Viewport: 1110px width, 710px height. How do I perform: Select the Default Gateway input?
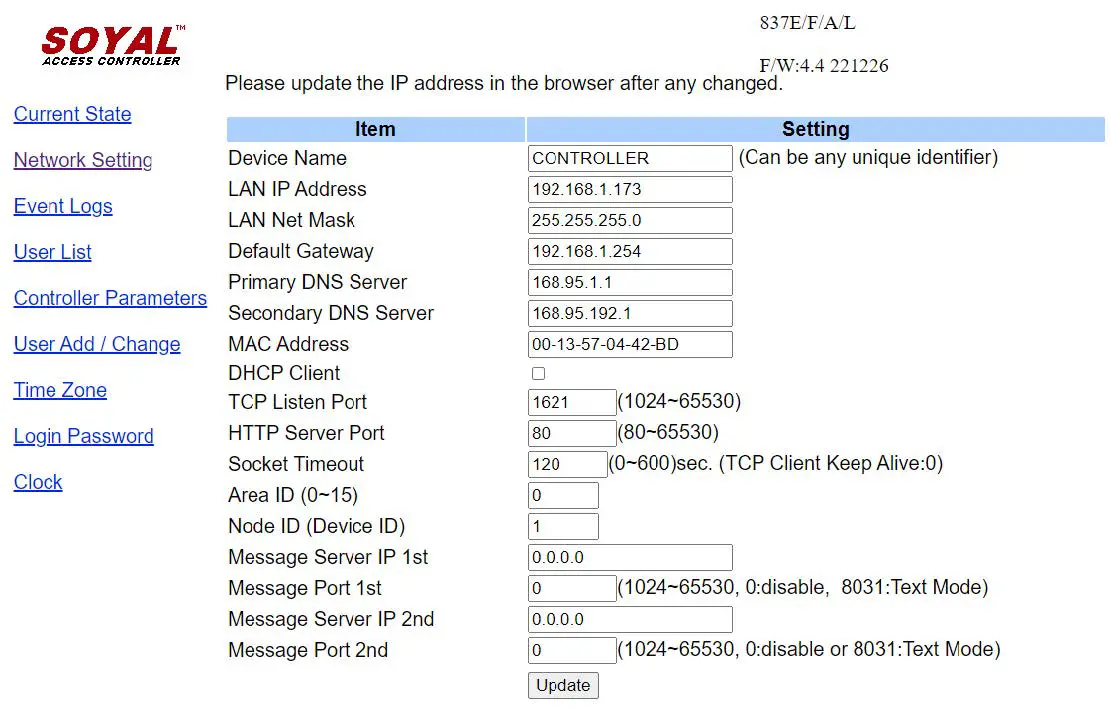pos(629,251)
